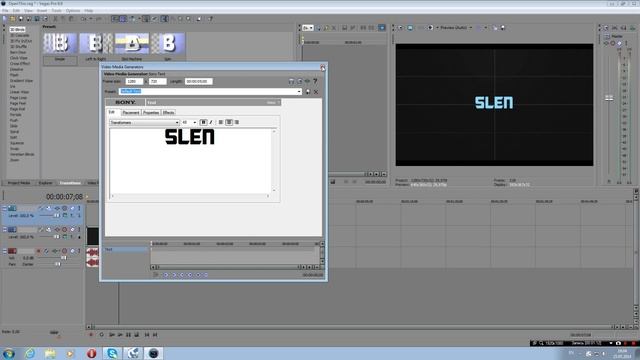Jump to first keyframe in generator dialog
Image resolution: width=640 pixels, height=360 pixels.
166,275
